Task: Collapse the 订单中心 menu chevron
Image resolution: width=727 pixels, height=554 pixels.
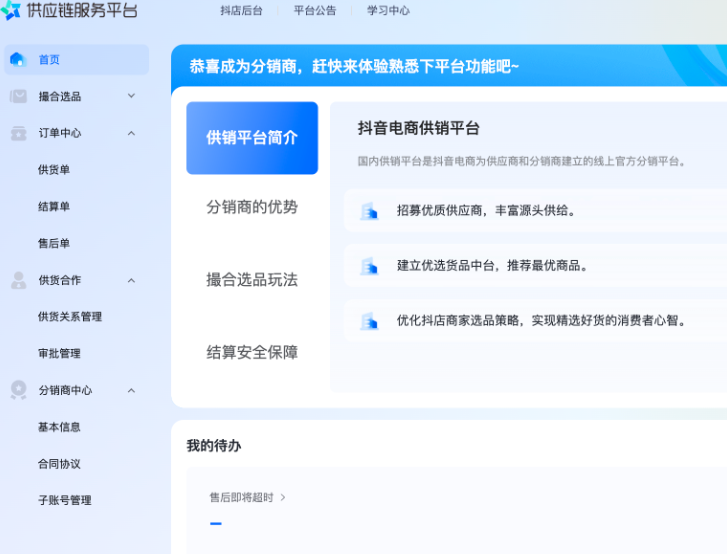Action: (x=131, y=133)
